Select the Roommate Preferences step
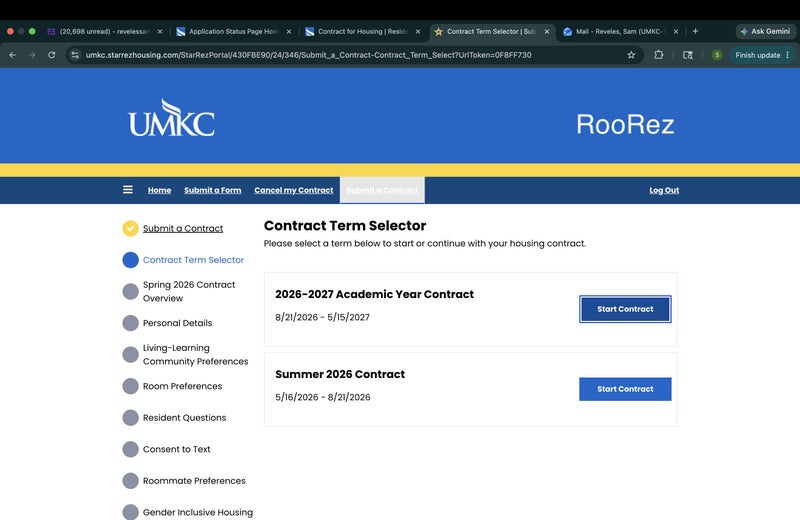This screenshot has width=800, height=520. tap(194, 481)
